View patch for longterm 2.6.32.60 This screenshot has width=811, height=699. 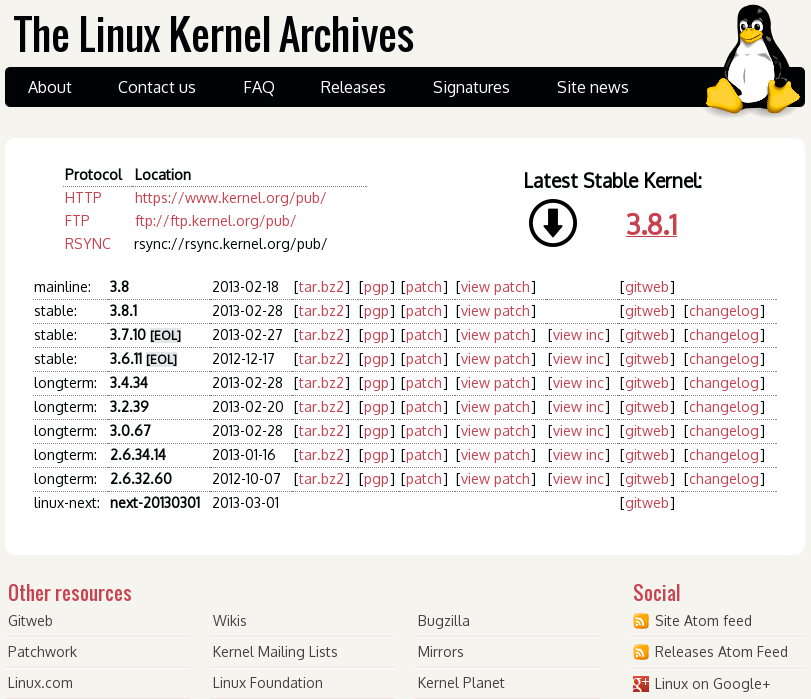pos(495,479)
